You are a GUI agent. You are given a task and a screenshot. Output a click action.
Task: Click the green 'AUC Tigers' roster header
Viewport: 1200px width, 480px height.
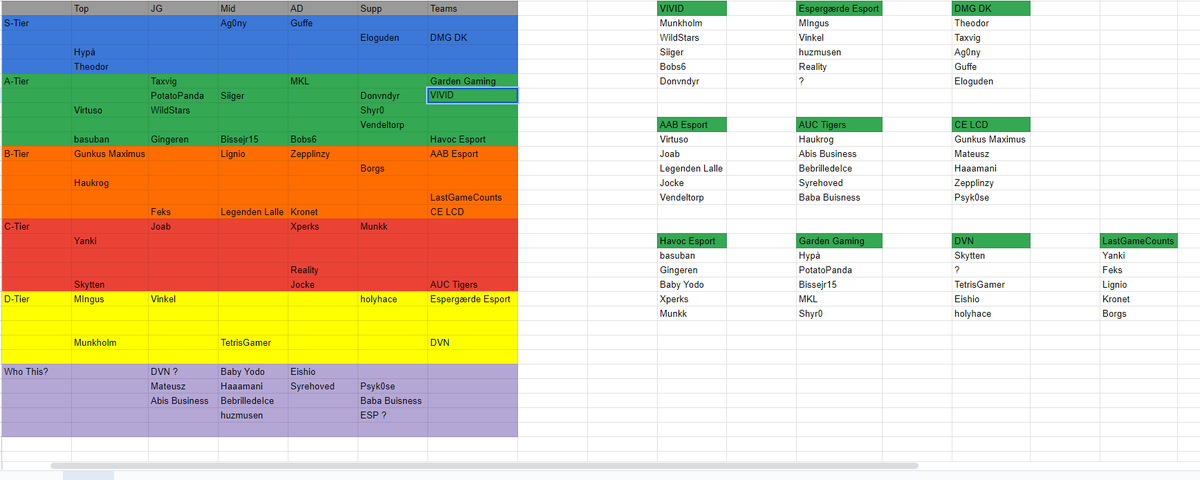click(x=838, y=125)
